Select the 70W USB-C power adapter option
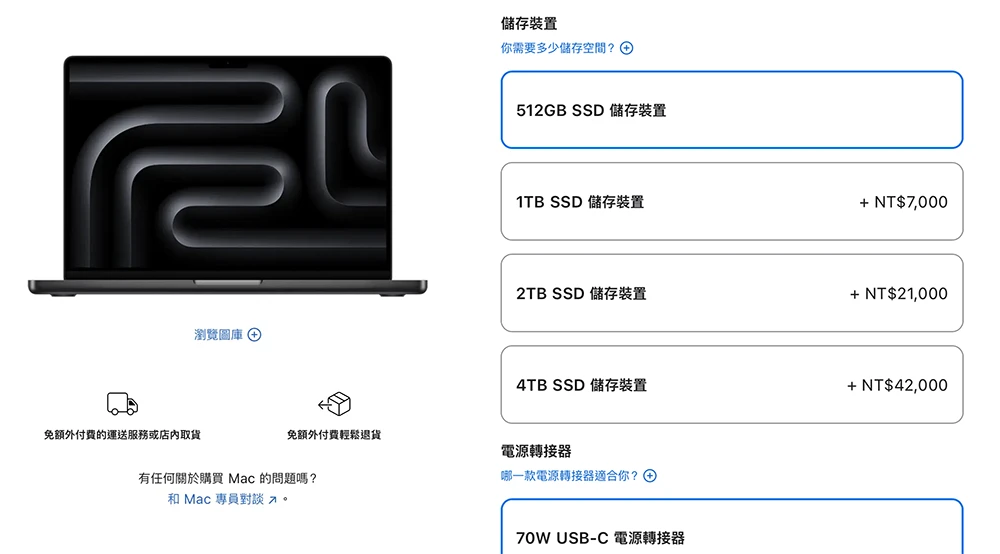This screenshot has width=1000, height=554. [732, 527]
